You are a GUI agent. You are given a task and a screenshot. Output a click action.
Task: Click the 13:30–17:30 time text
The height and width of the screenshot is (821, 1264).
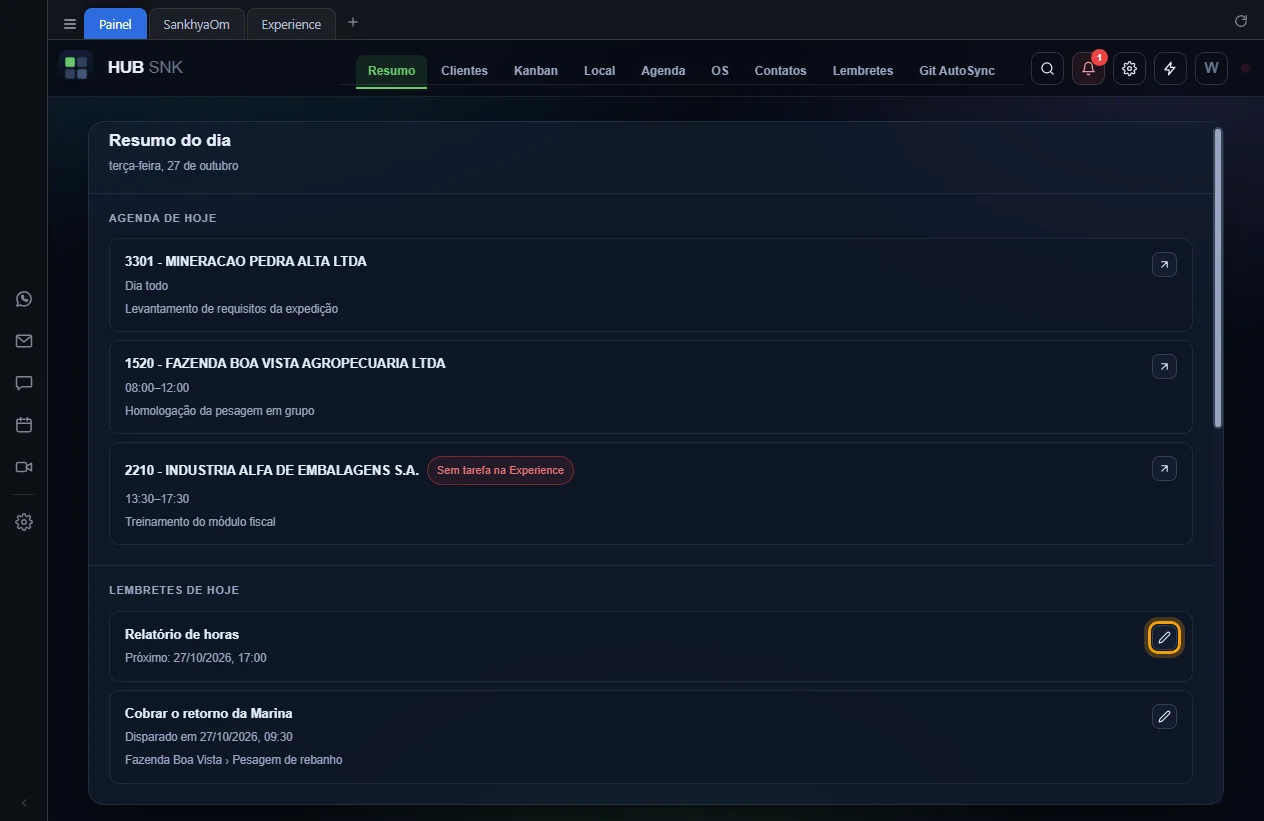pos(157,498)
